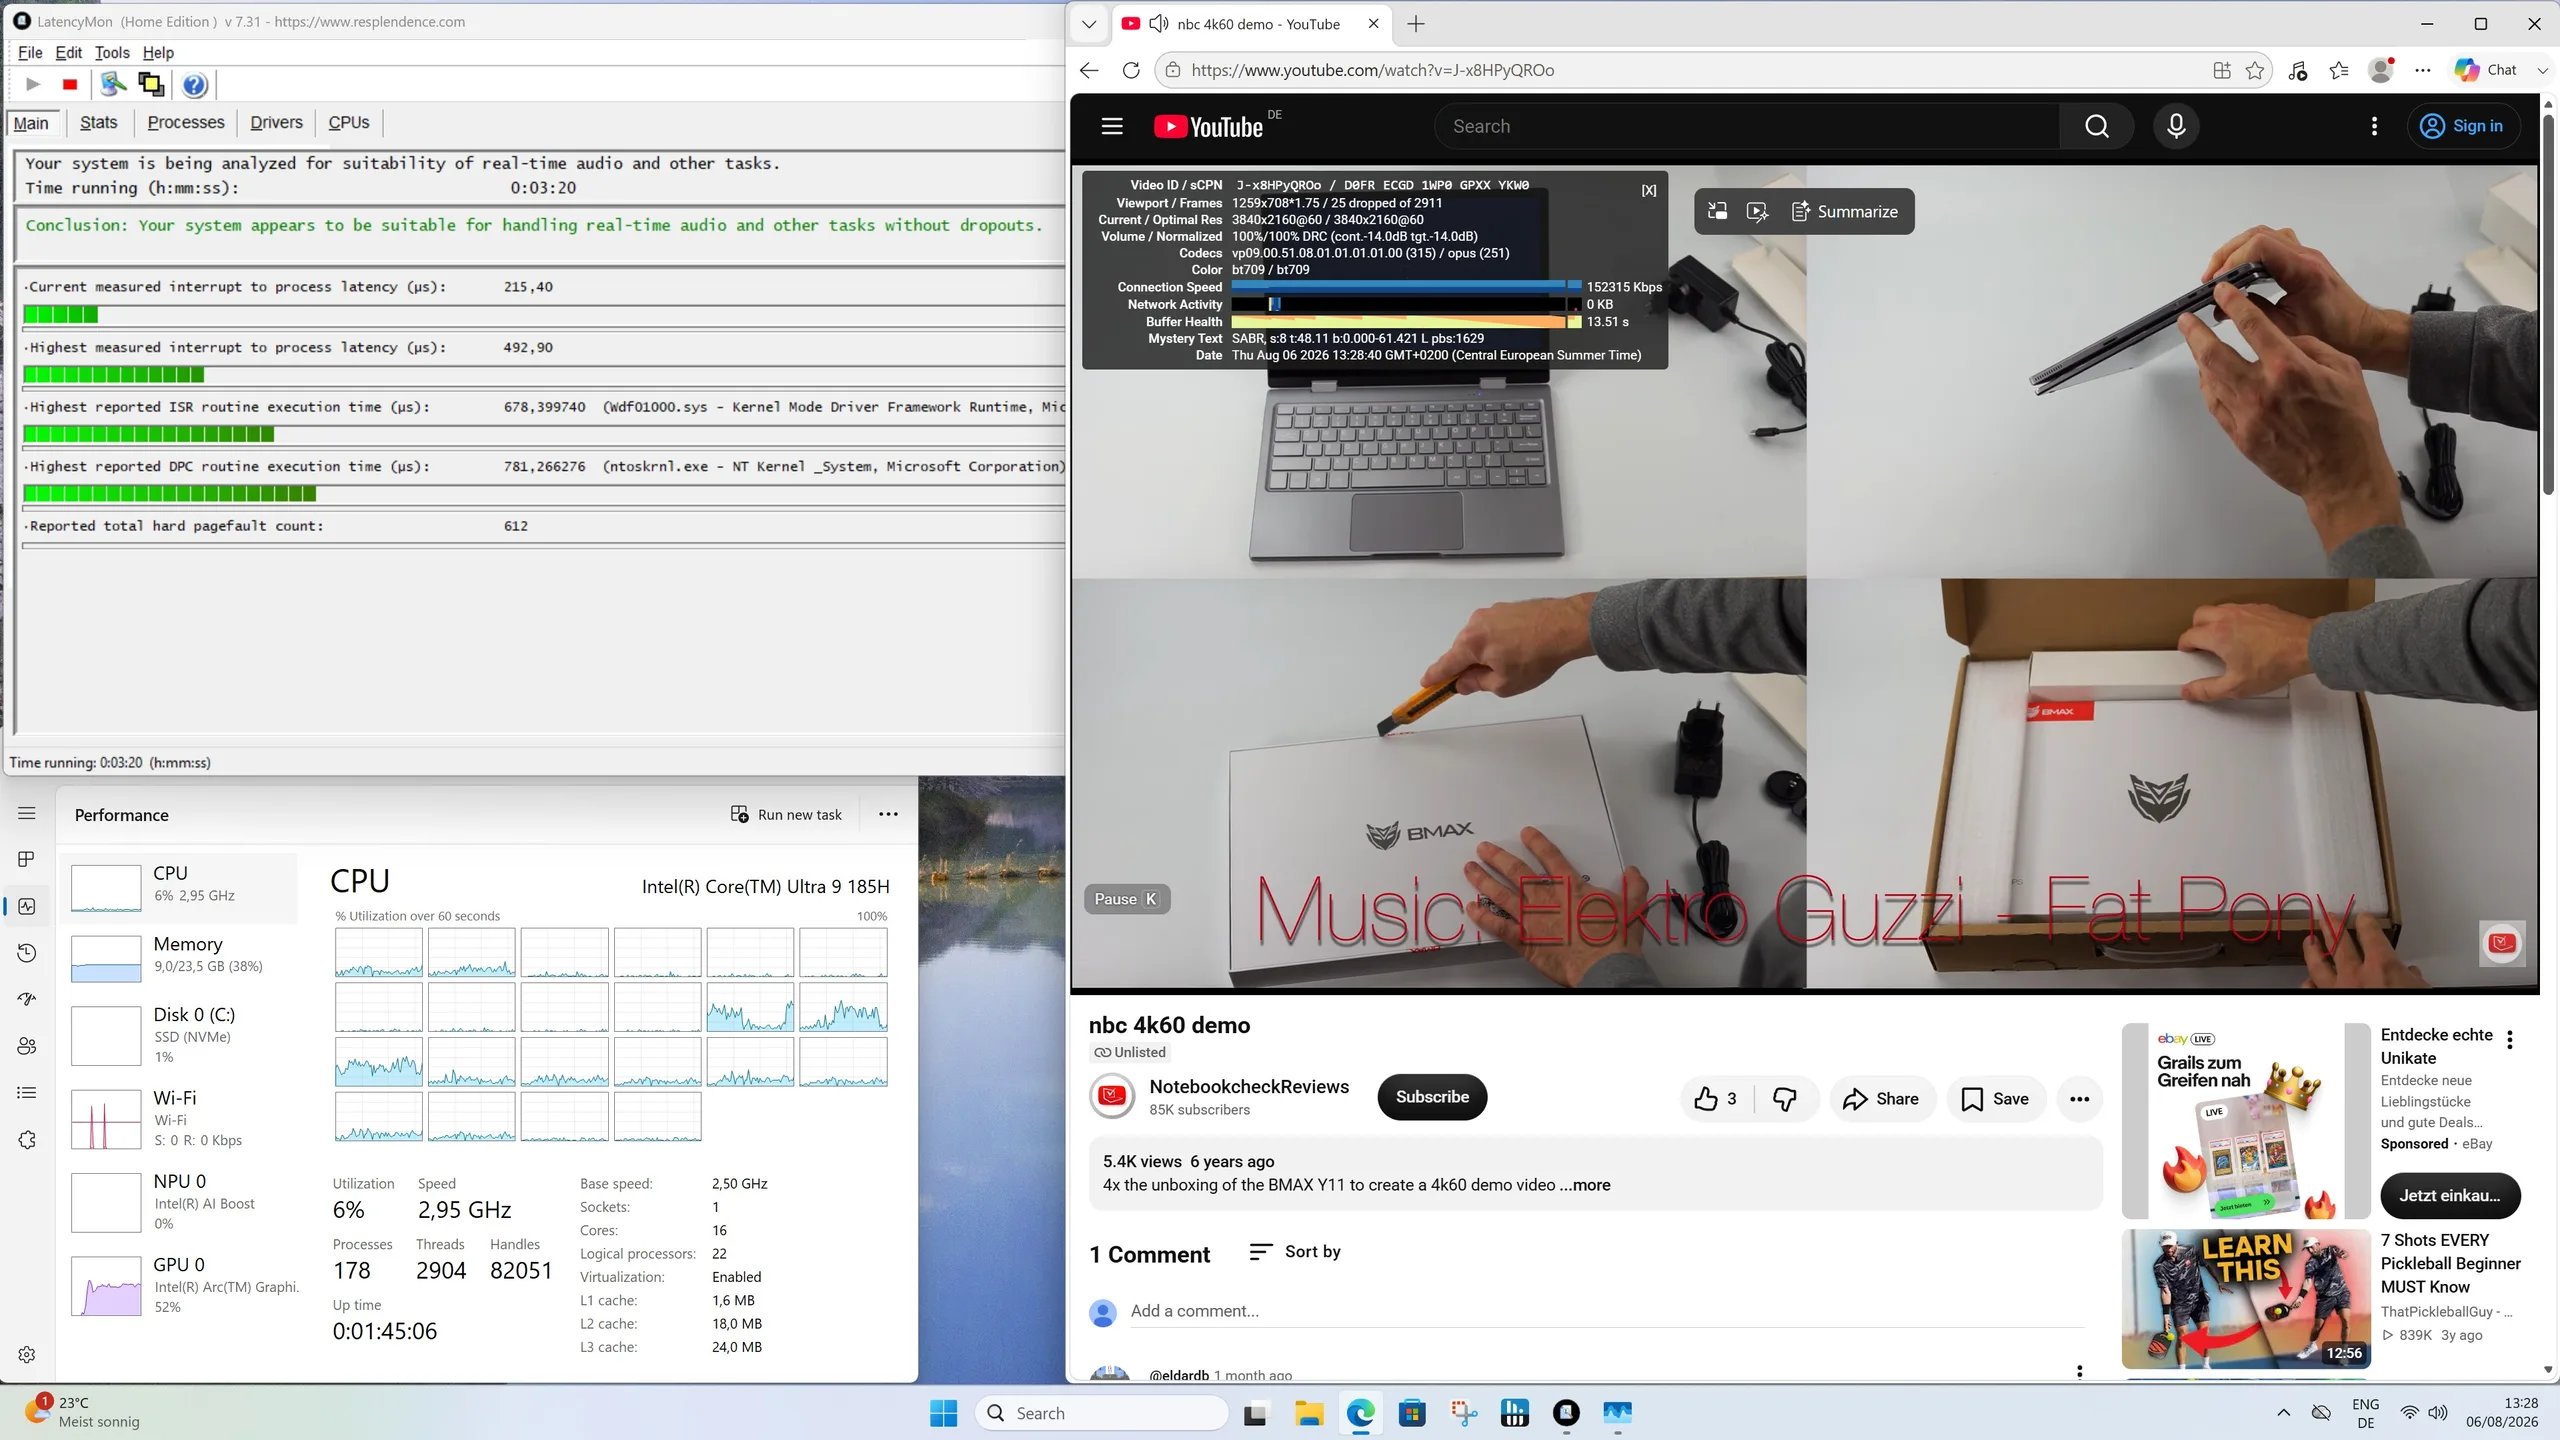
Task: Open Task Manager settings gear
Action: point(27,1354)
